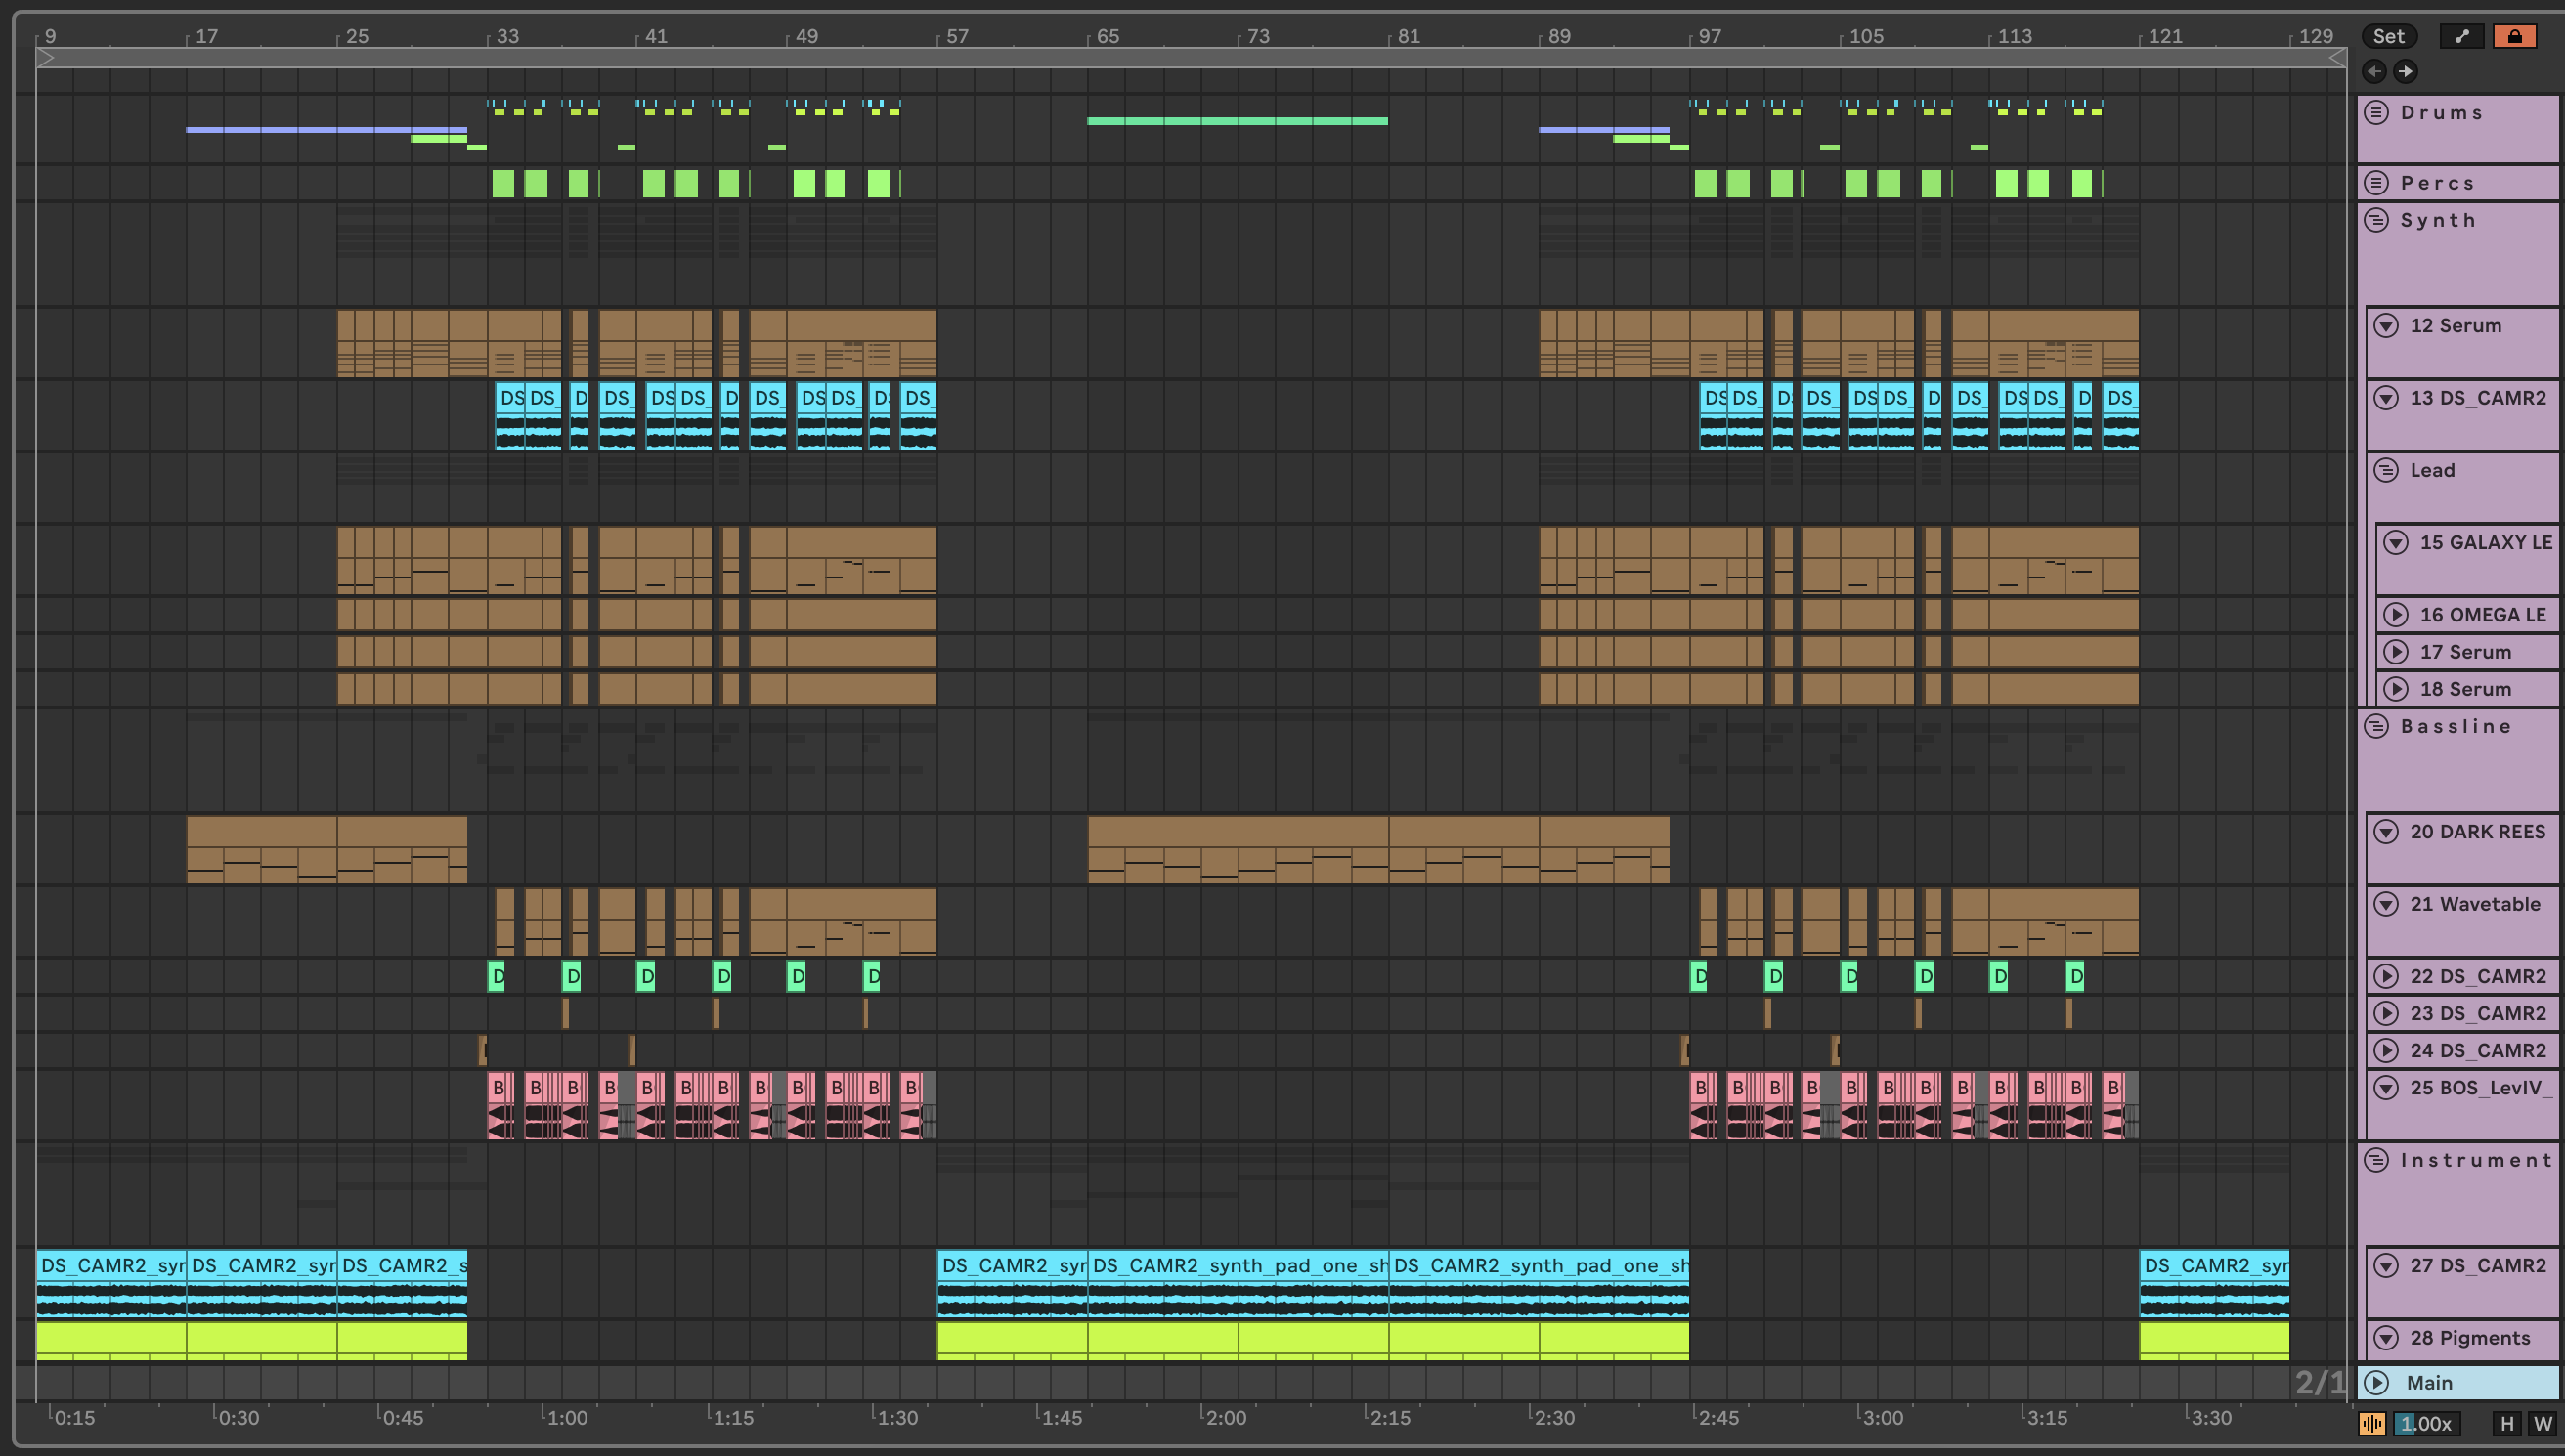
Task: Jump to next locator arrow
Action: tap(2405, 71)
